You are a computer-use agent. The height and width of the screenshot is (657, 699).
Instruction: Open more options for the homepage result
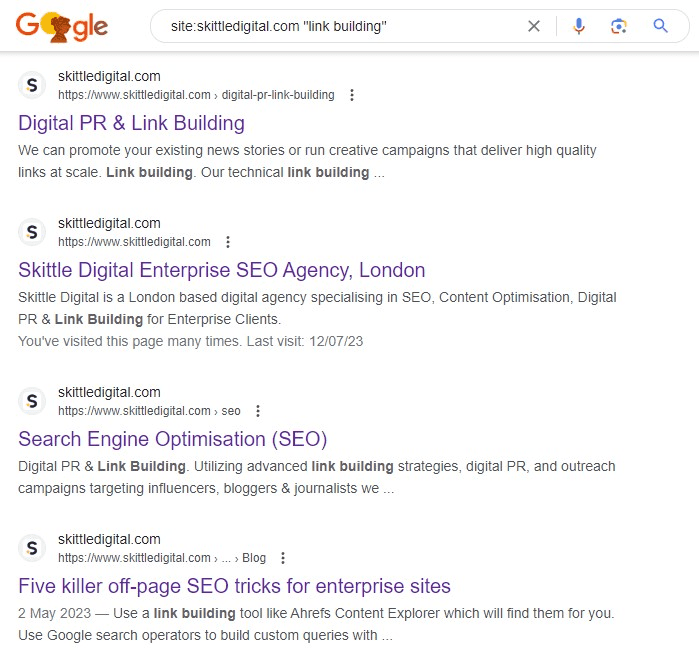point(228,242)
